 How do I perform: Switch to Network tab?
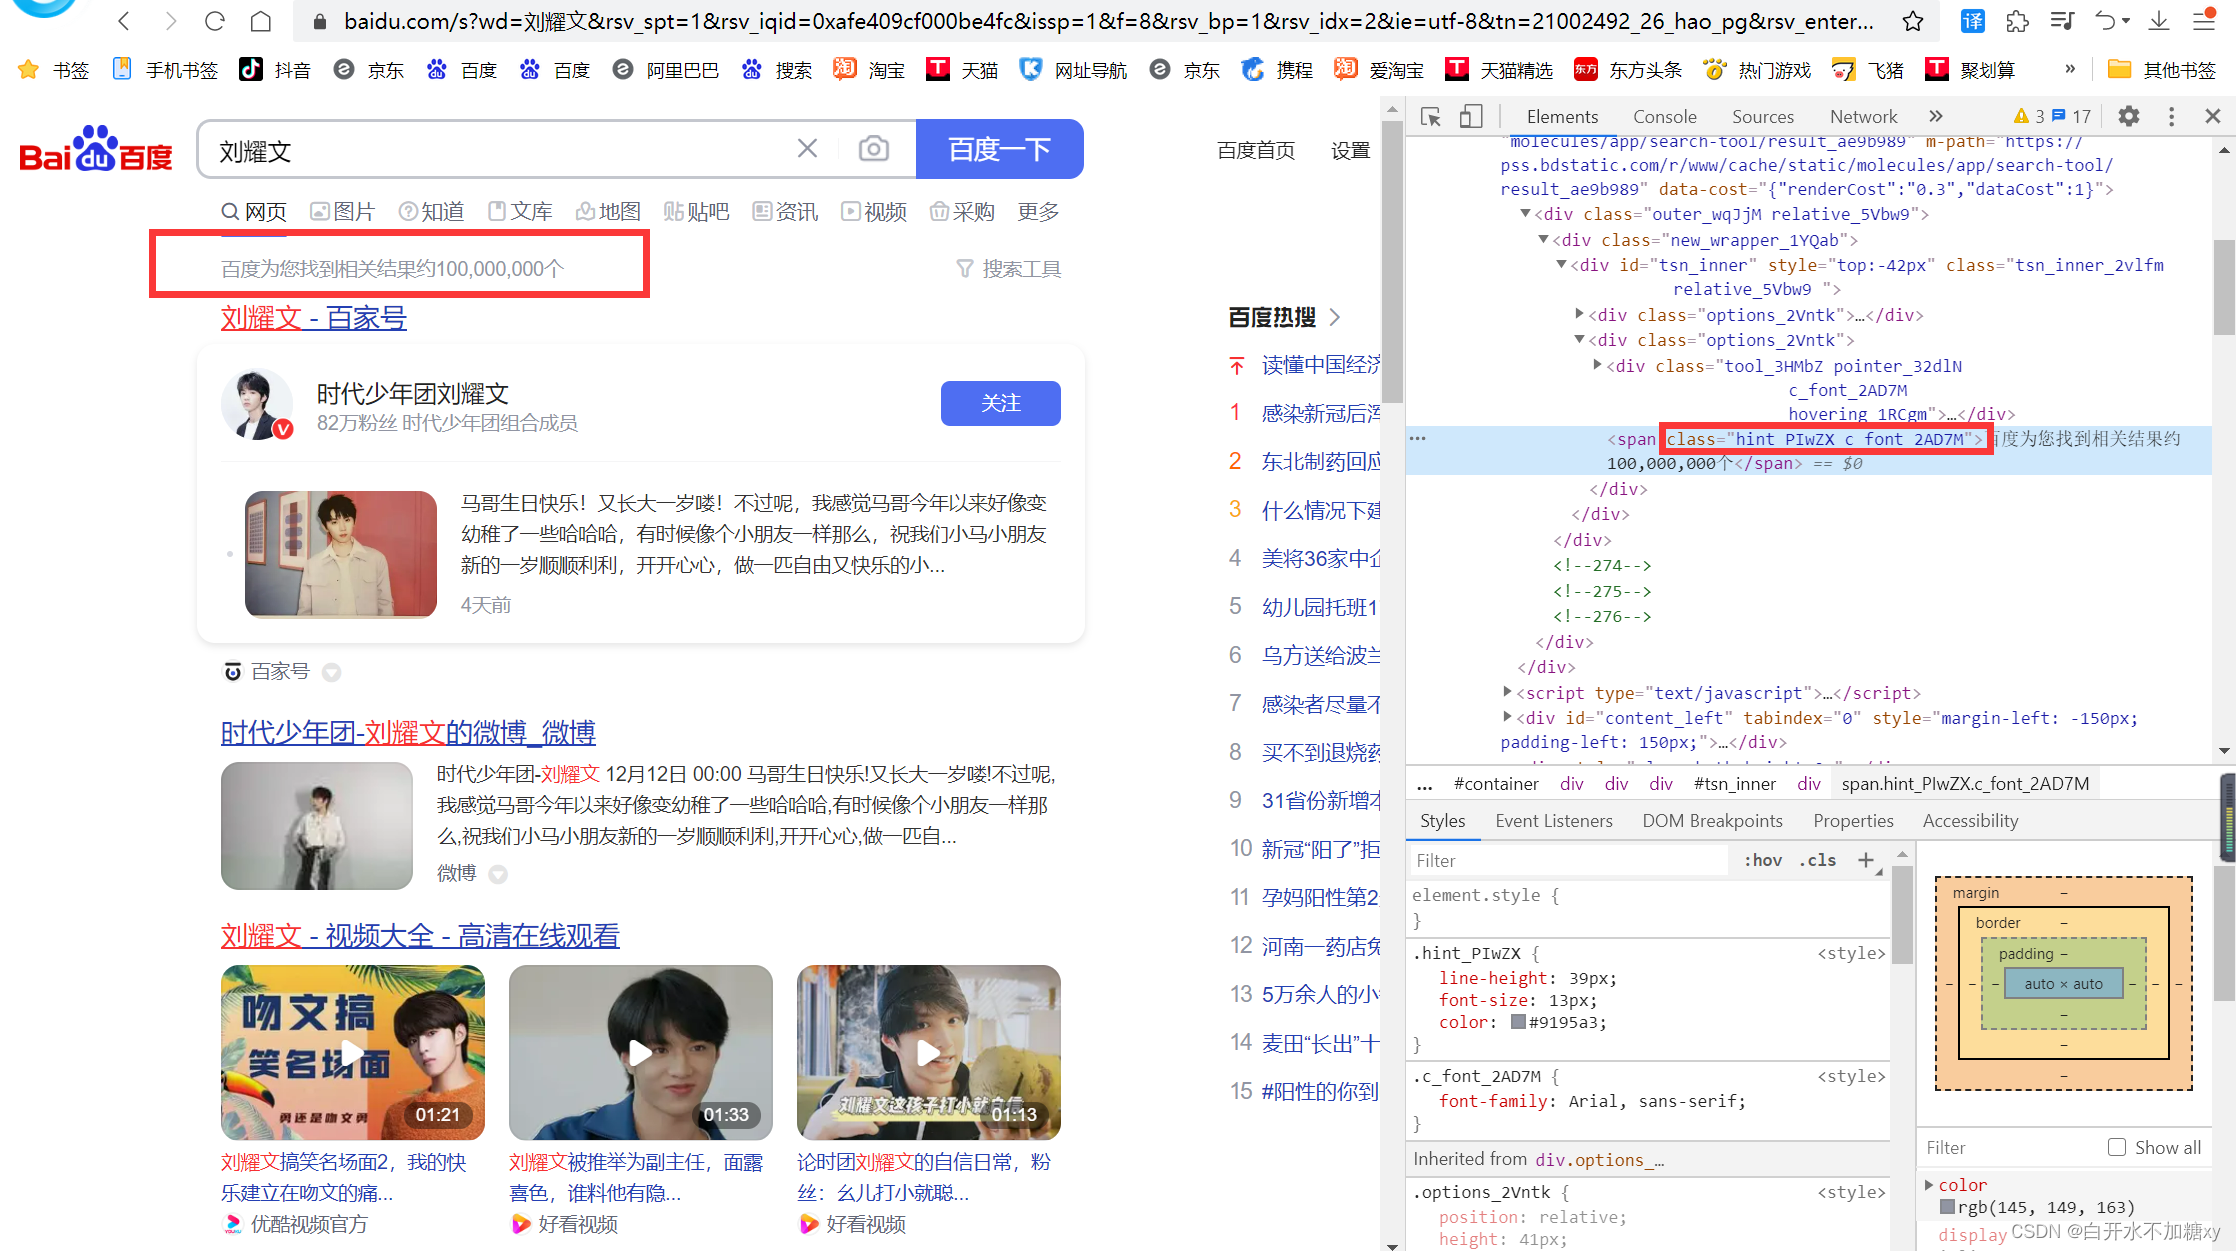point(1863,117)
